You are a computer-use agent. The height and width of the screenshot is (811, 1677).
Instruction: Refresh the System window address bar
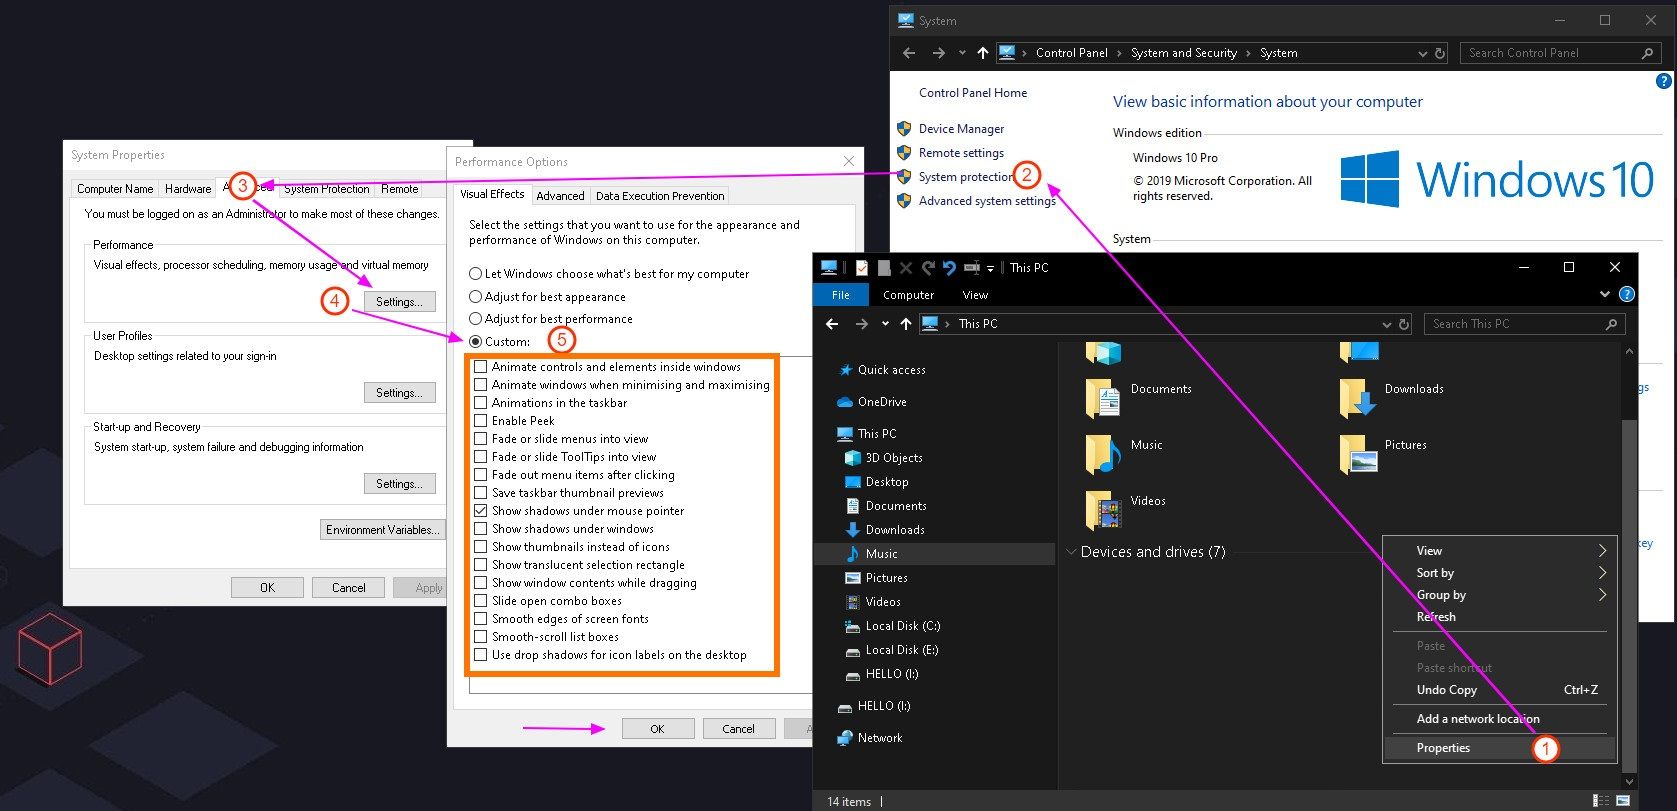pos(1440,53)
